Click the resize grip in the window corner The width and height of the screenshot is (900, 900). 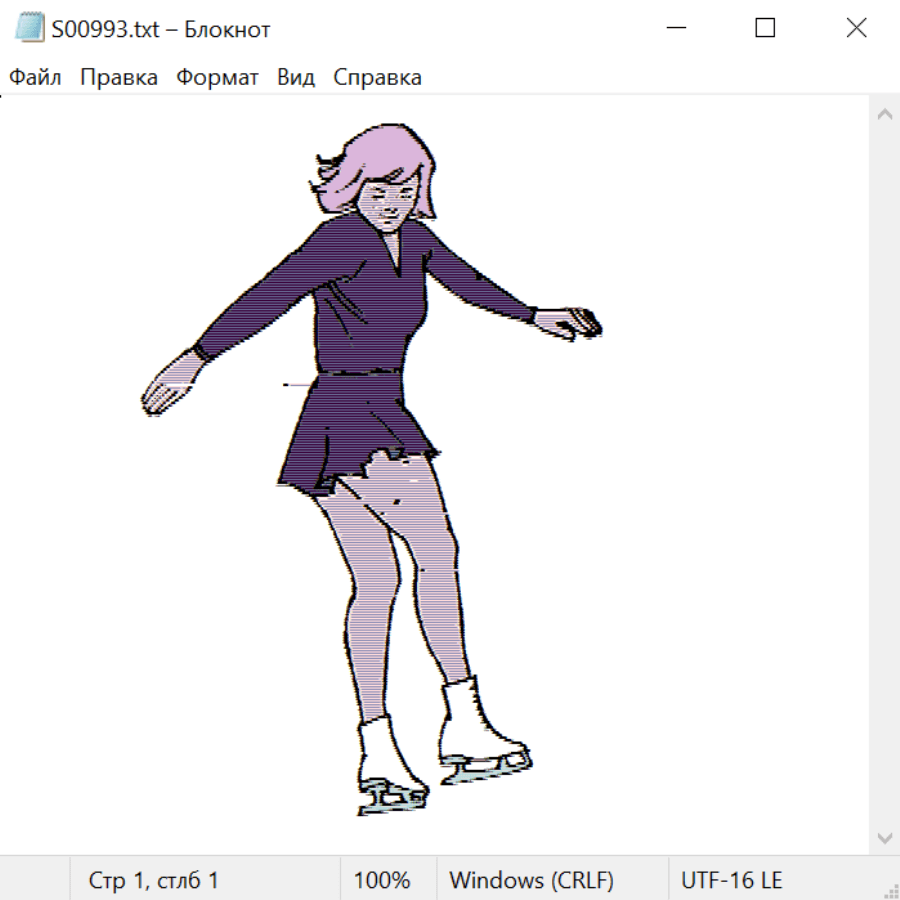coord(891,891)
